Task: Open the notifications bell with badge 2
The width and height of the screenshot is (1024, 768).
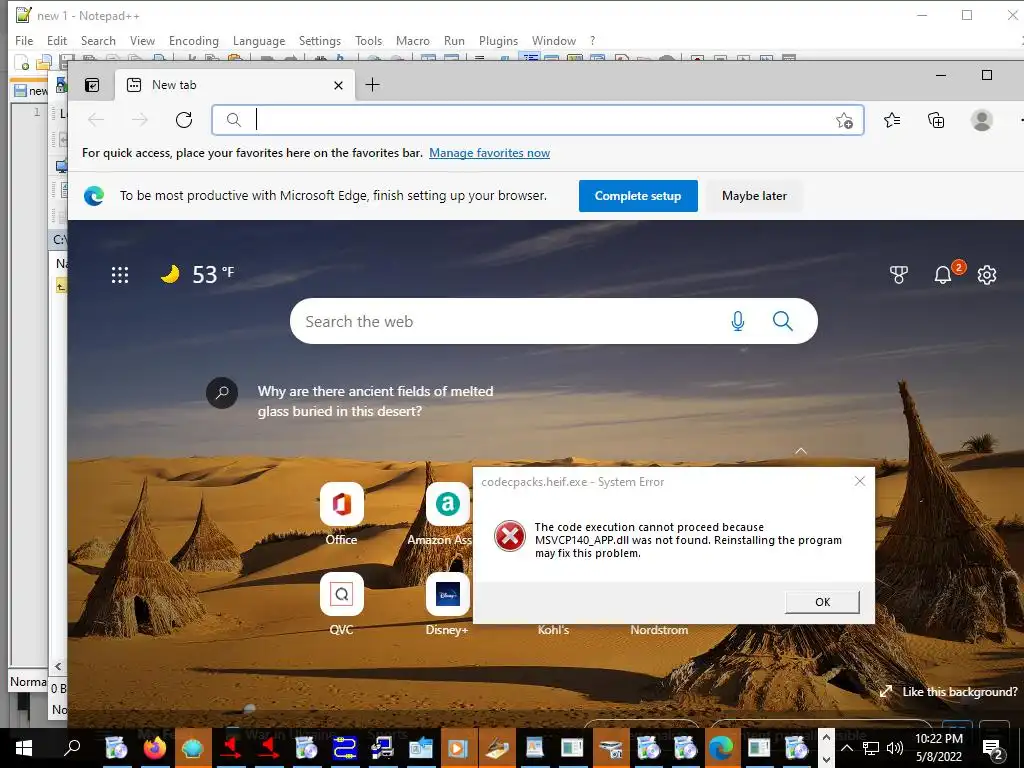Action: click(943, 275)
